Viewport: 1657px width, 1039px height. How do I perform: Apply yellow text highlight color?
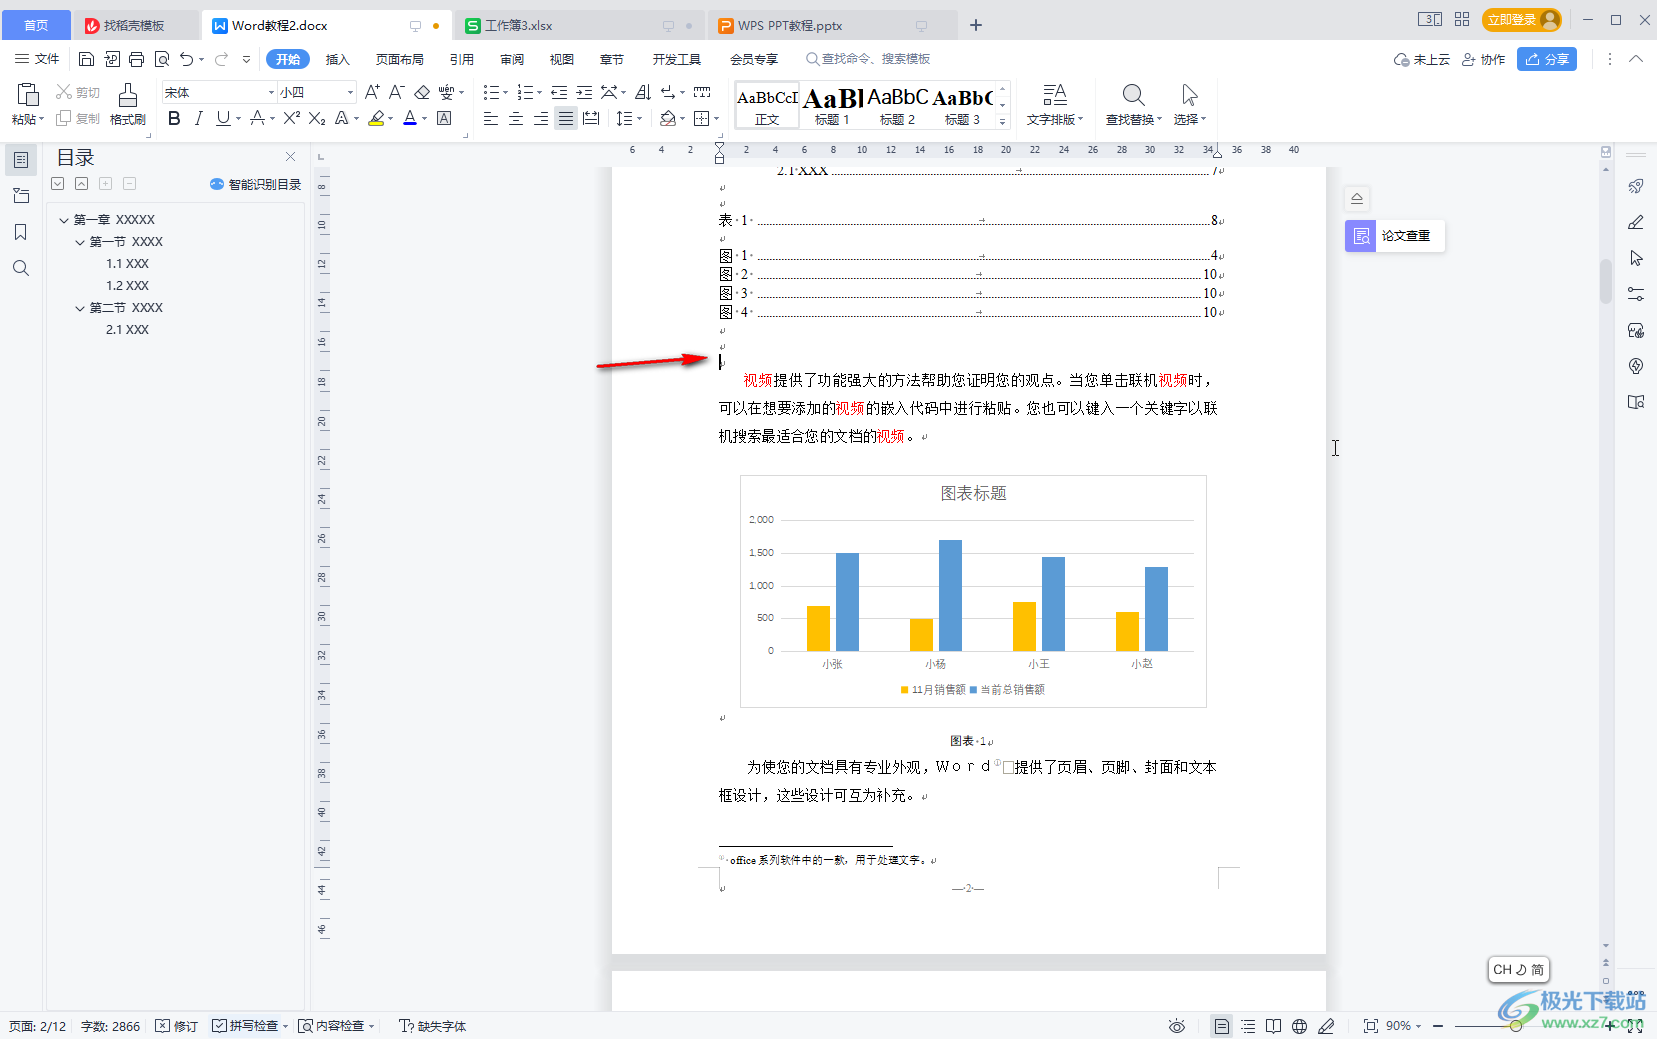click(x=376, y=118)
